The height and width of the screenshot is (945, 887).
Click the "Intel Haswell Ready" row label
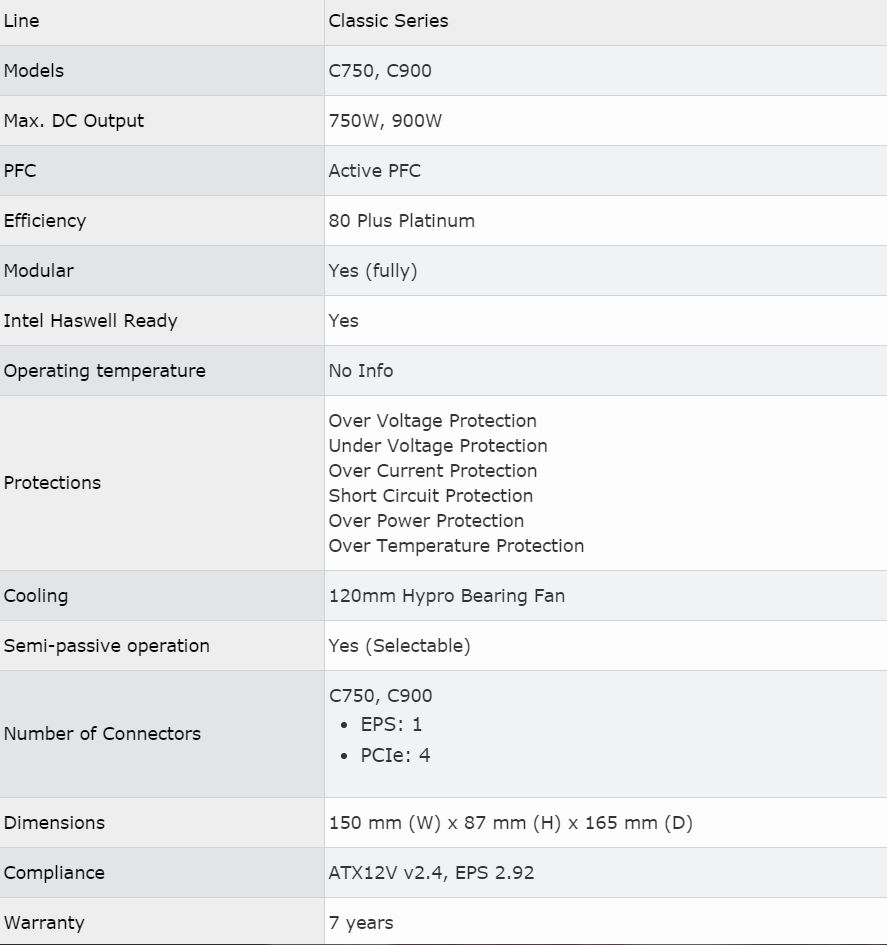(90, 321)
